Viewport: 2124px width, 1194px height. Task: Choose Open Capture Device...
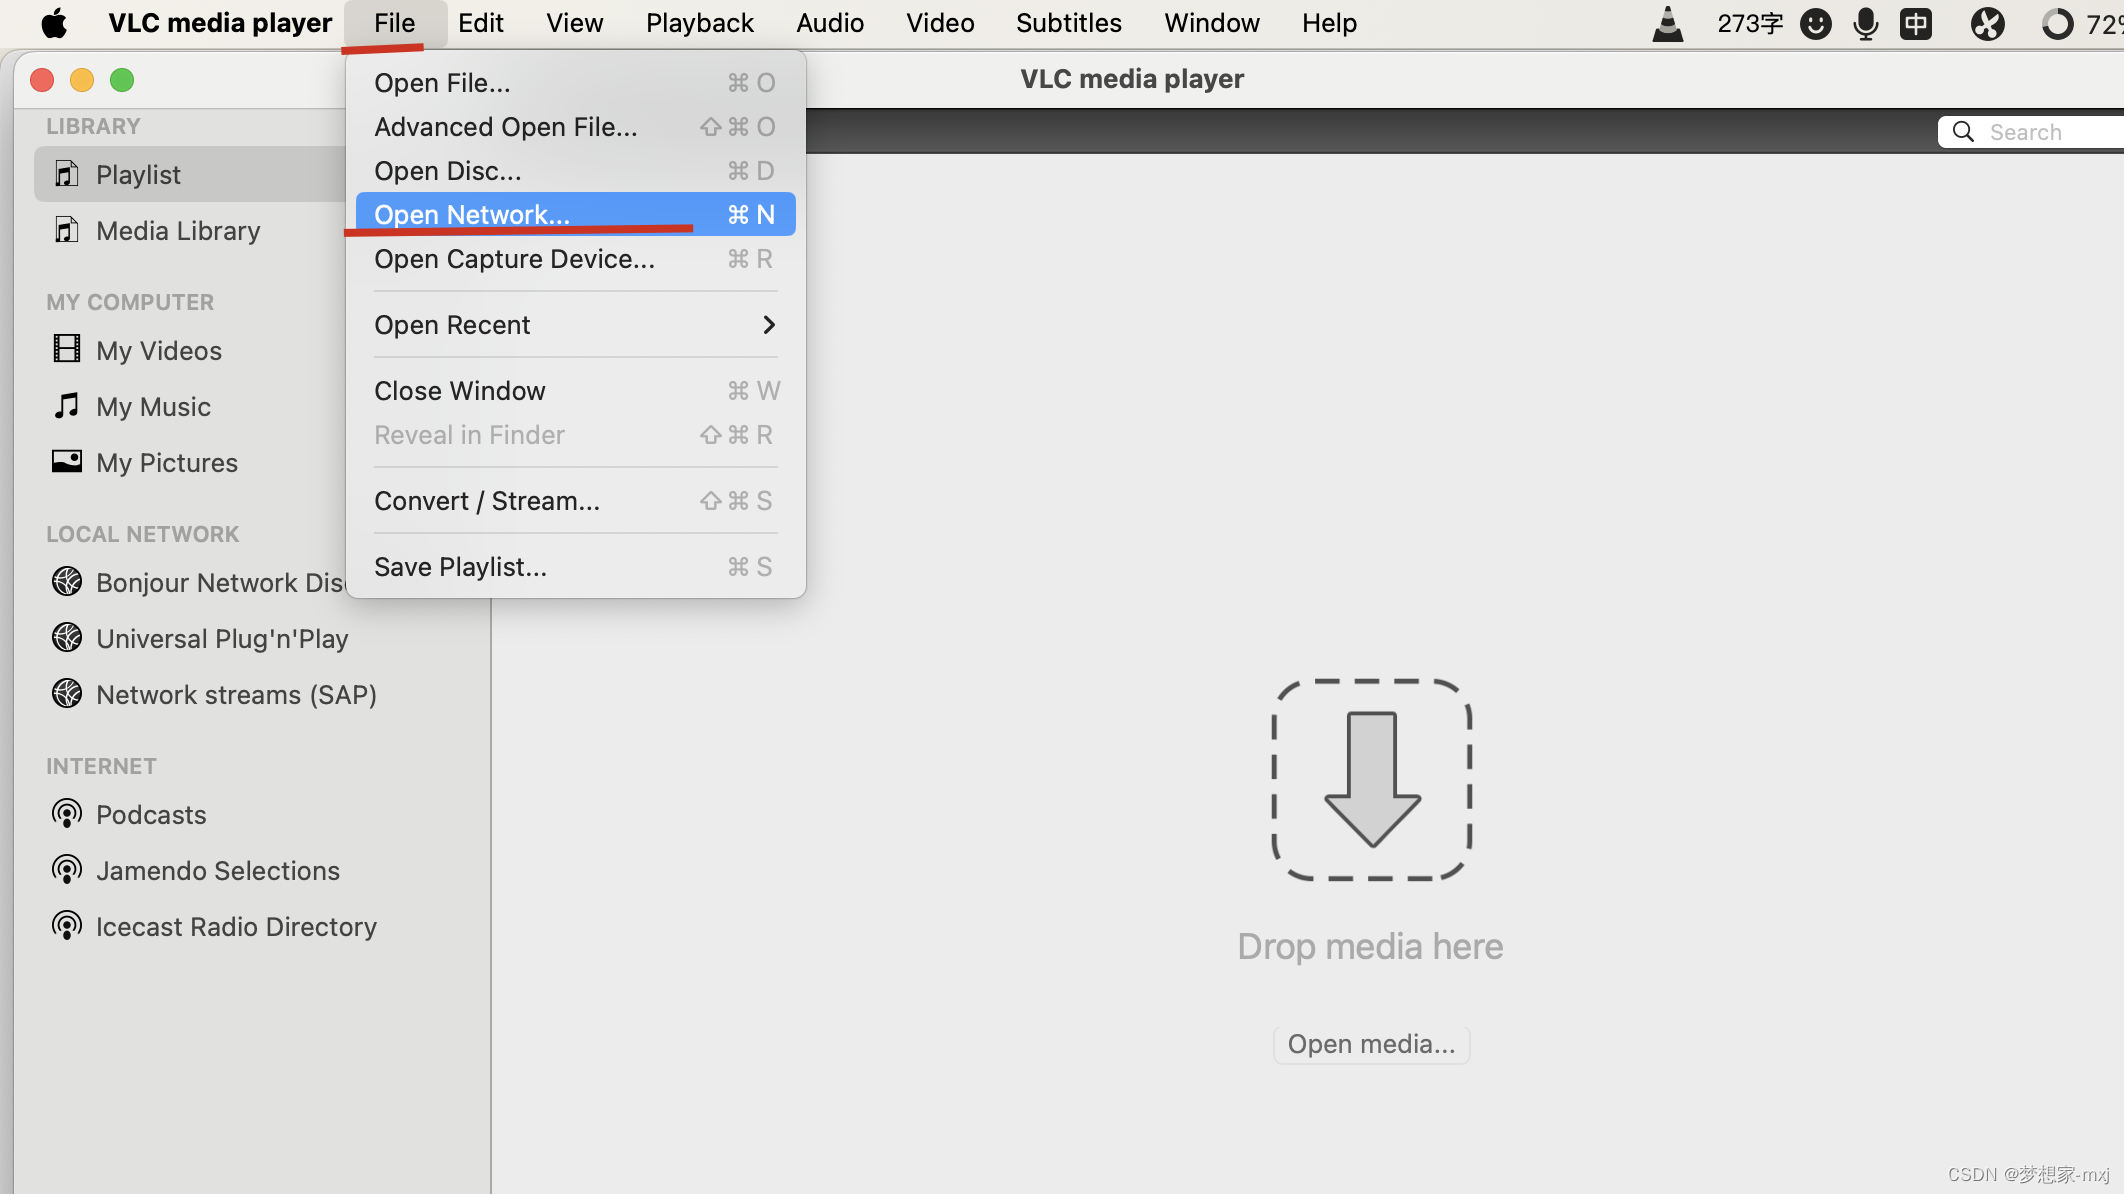coord(575,259)
